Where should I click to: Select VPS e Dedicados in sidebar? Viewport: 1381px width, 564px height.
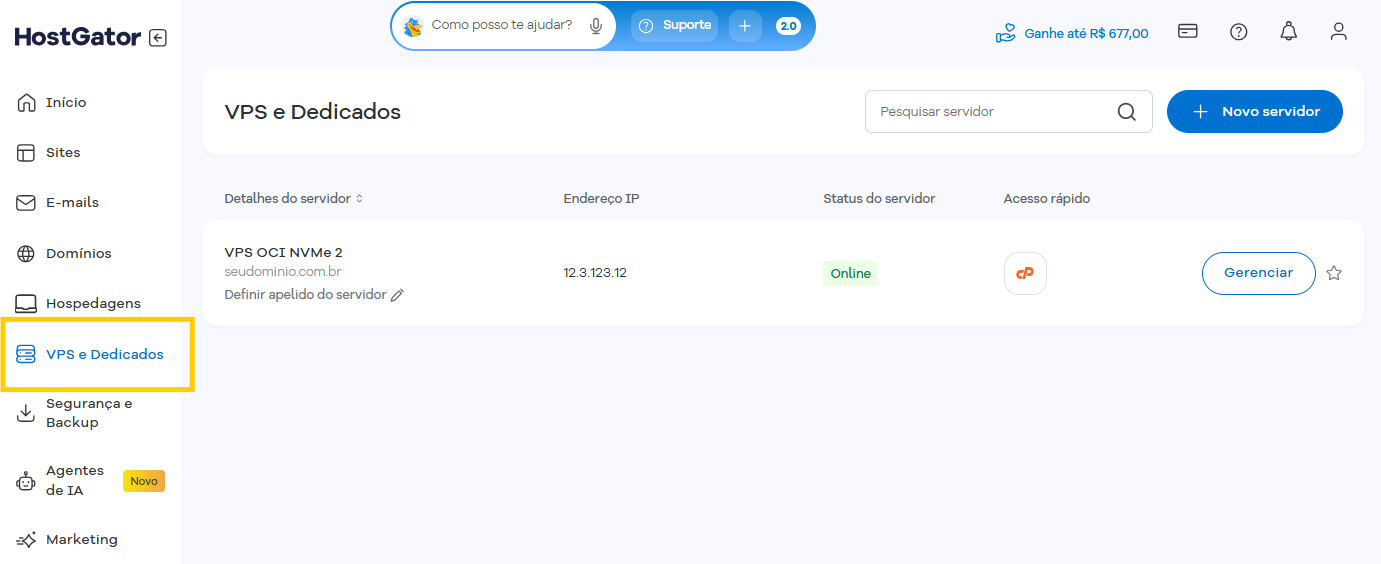click(97, 354)
